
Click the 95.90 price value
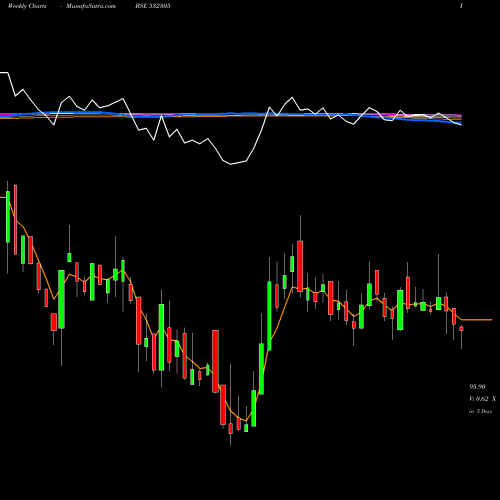477,387
